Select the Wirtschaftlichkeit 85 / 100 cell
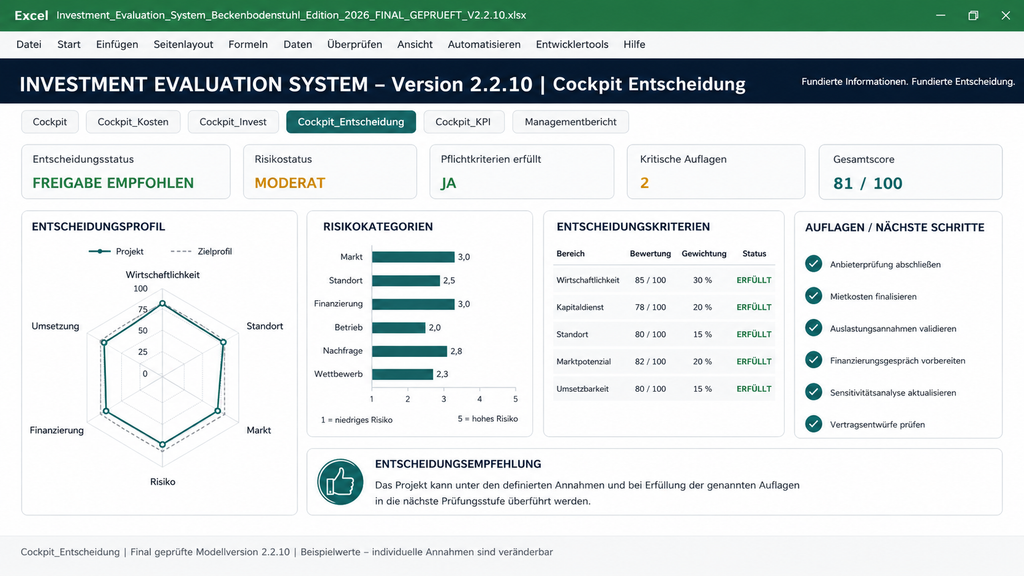 (650, 280)
